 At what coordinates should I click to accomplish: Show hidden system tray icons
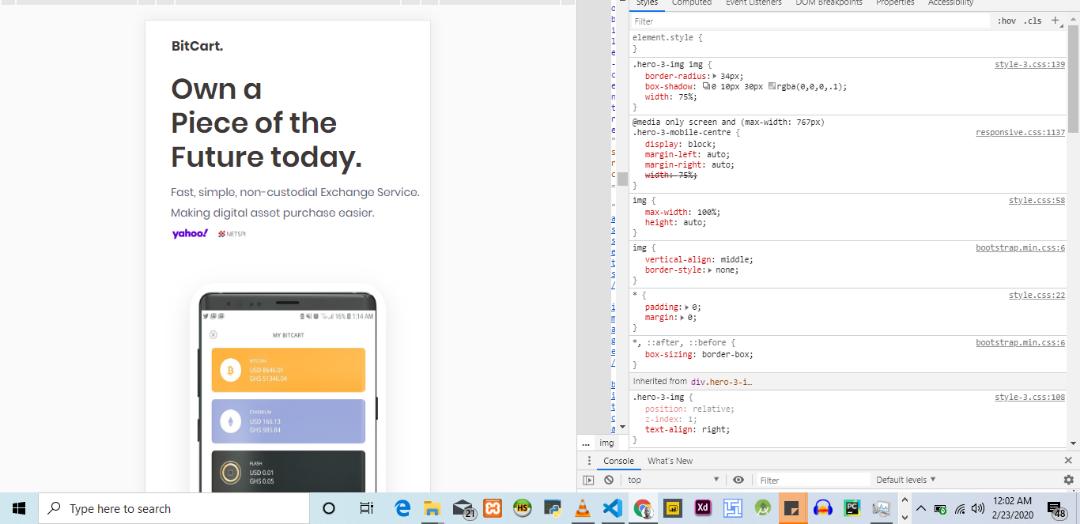[921, 509]
